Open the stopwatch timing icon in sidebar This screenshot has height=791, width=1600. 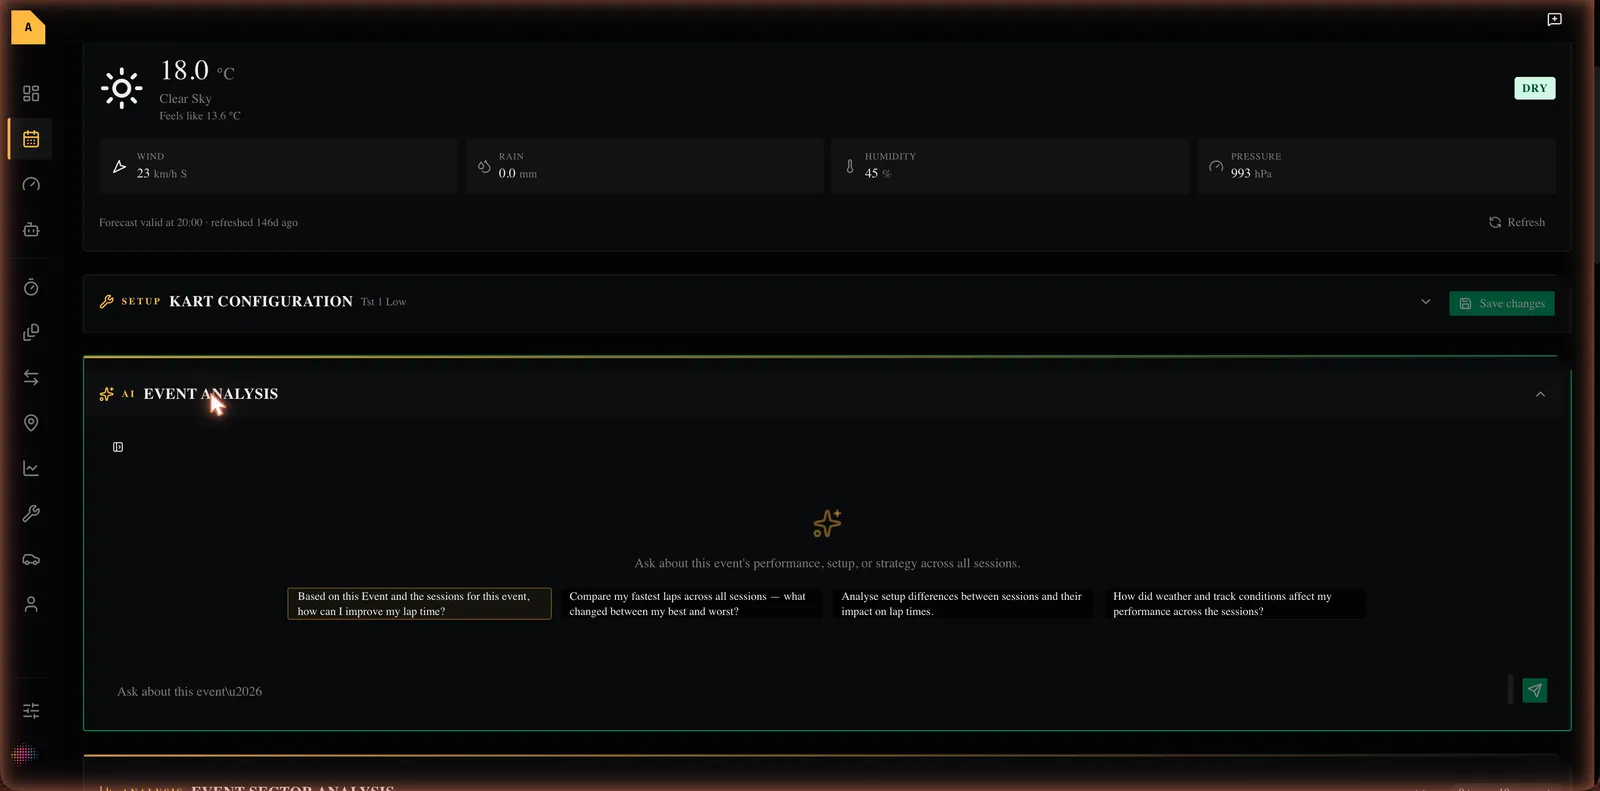tap(31, 287)
